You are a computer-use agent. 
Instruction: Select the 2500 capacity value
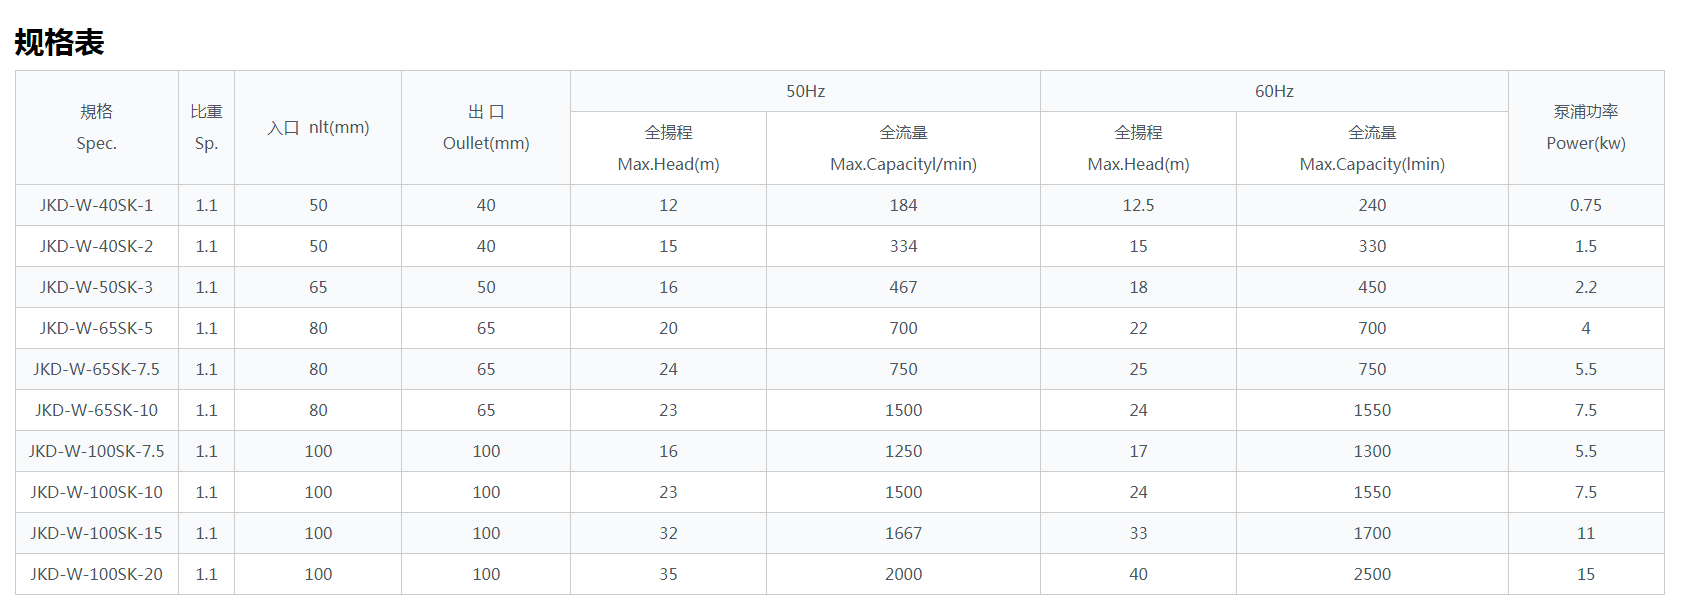(1372, 574)
